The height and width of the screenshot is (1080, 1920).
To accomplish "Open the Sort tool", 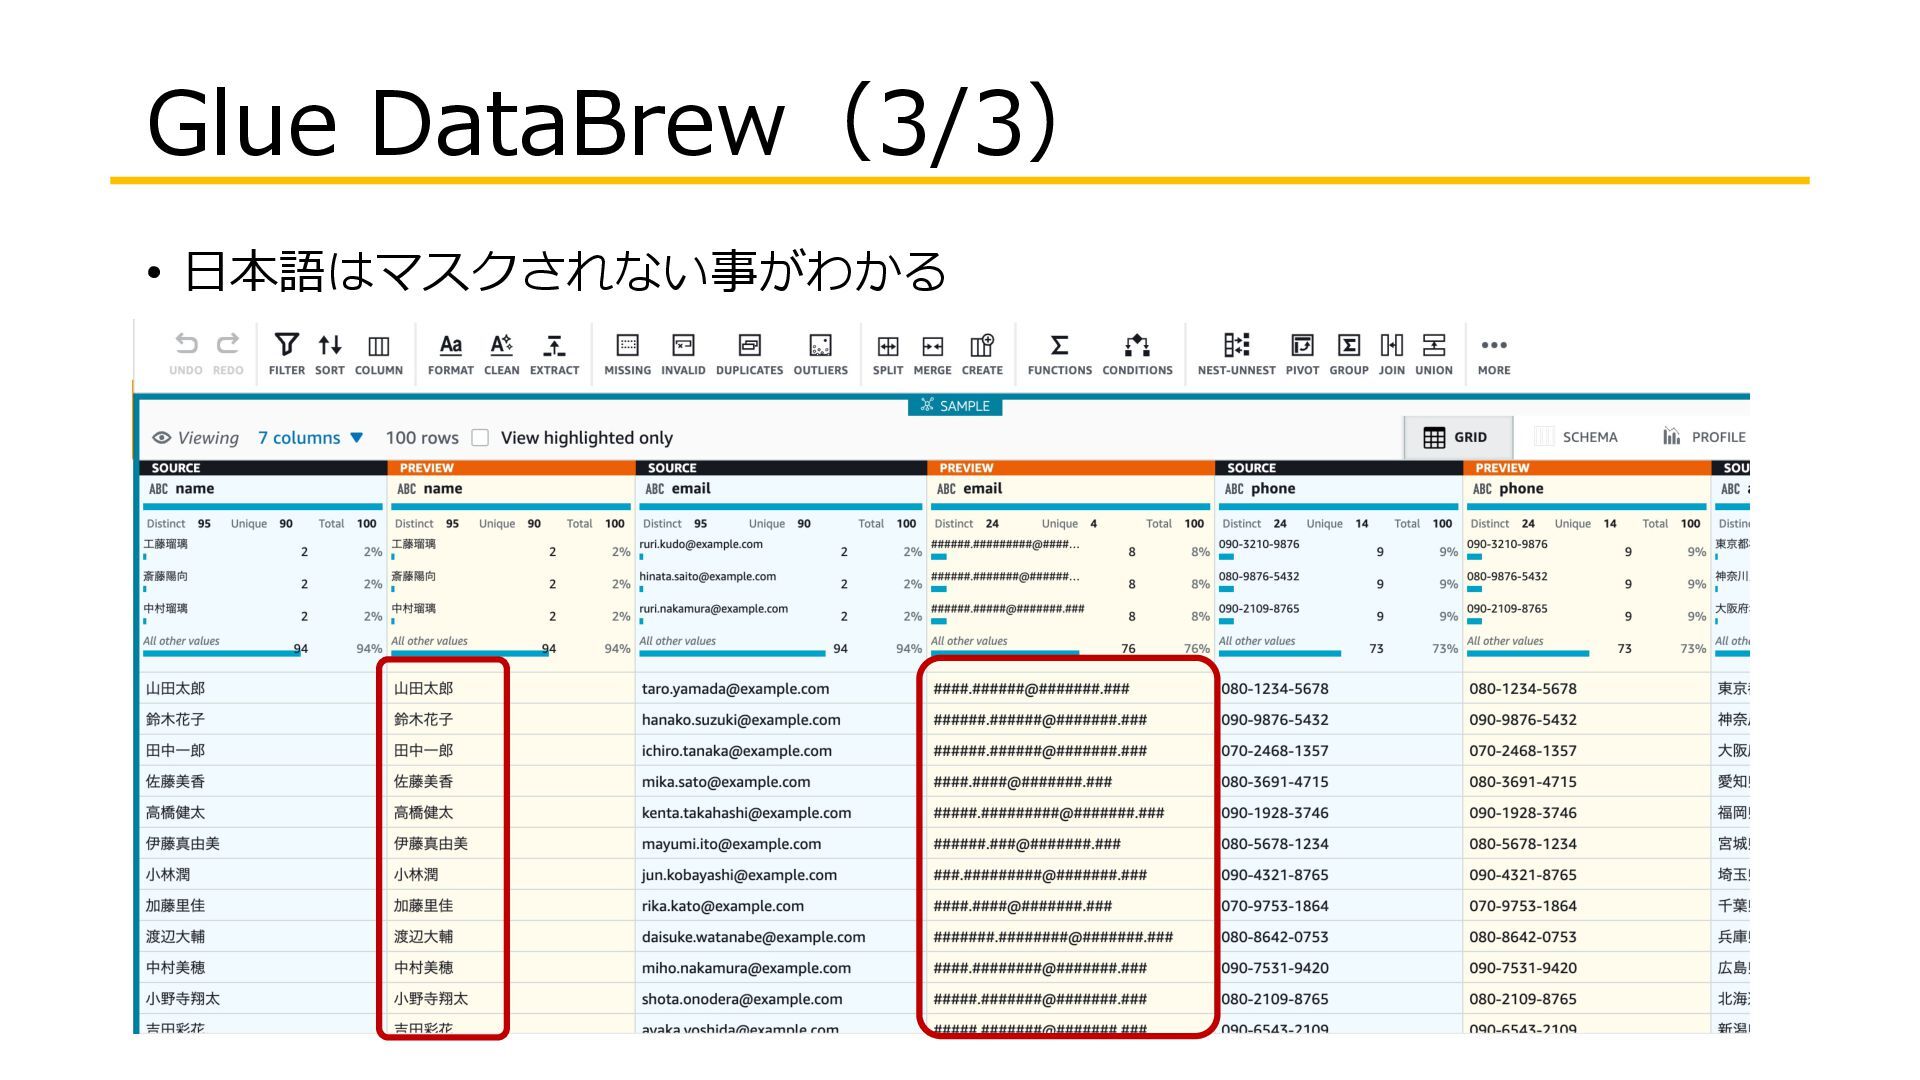I will click(x=329, y=346).
